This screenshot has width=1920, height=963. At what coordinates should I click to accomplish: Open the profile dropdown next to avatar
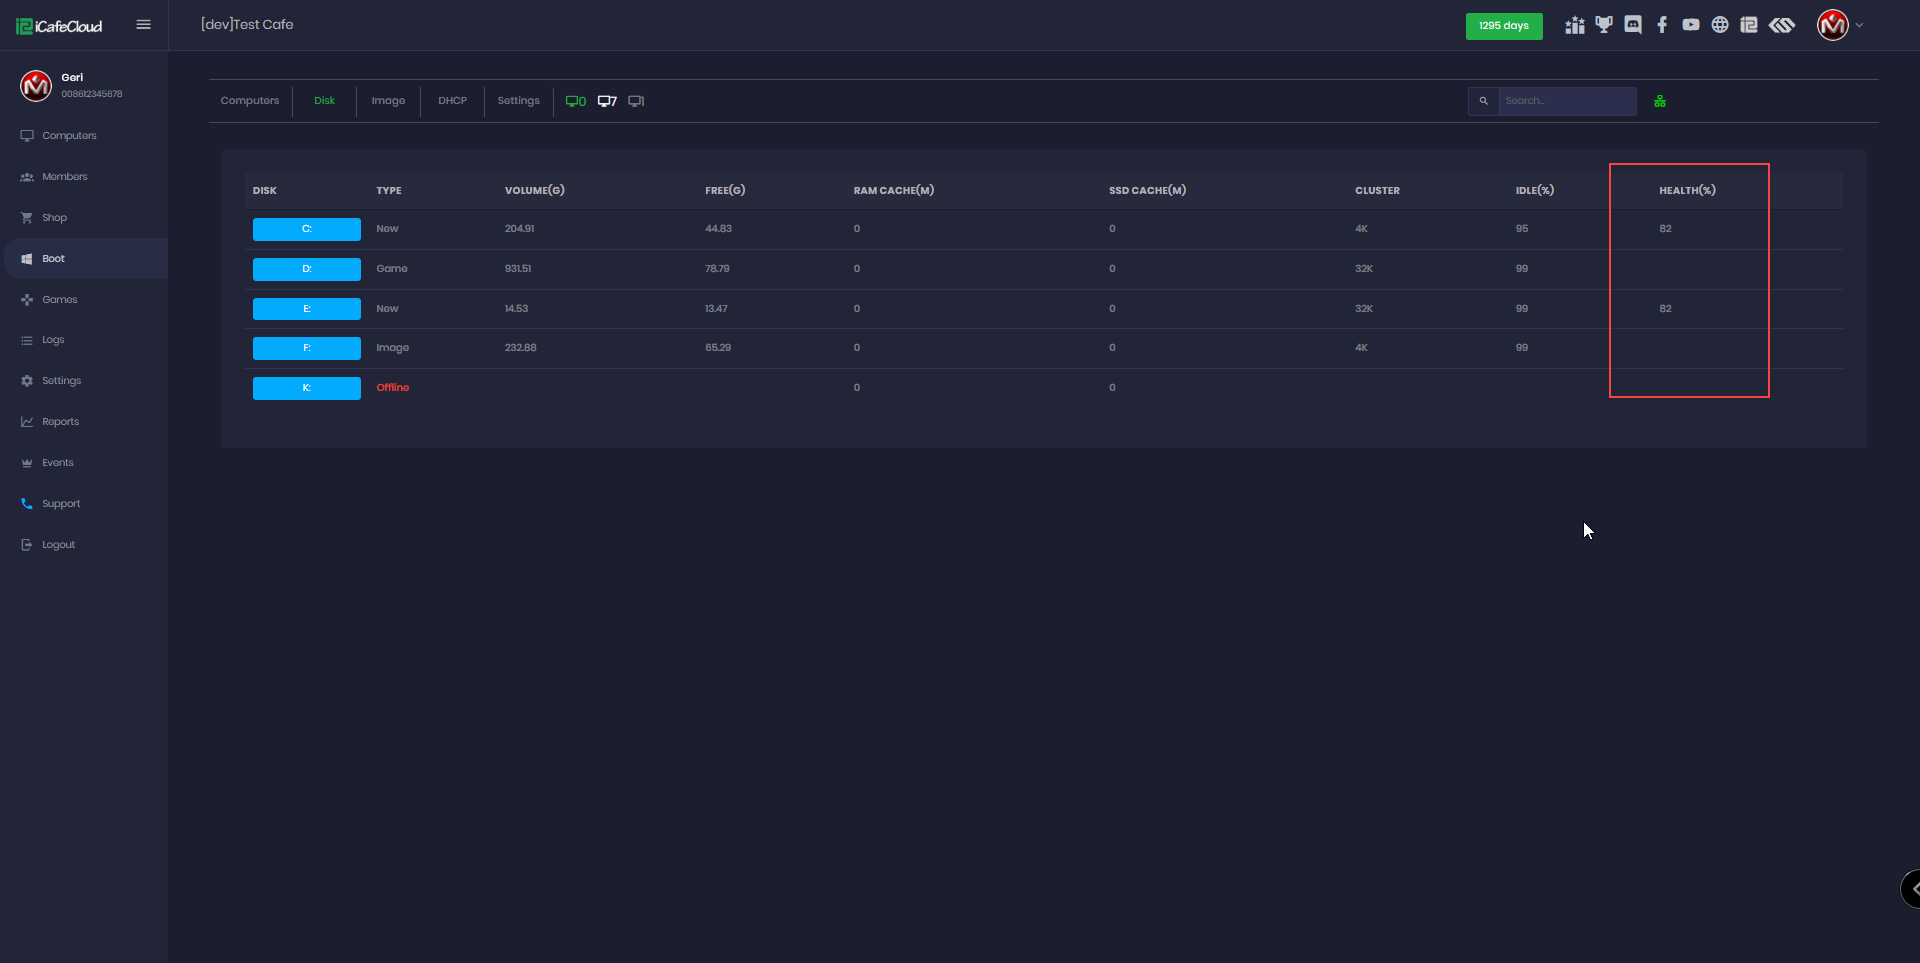click(1859, 25)
